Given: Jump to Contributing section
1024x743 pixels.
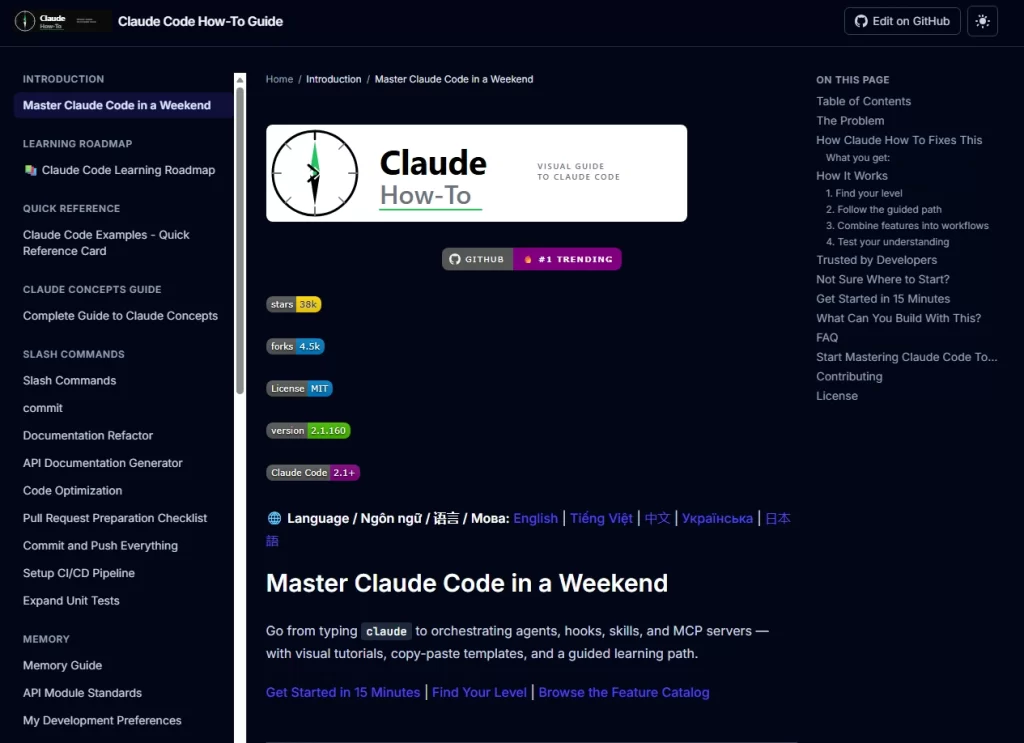Looking at the screenshot, I should pos(849,376).
